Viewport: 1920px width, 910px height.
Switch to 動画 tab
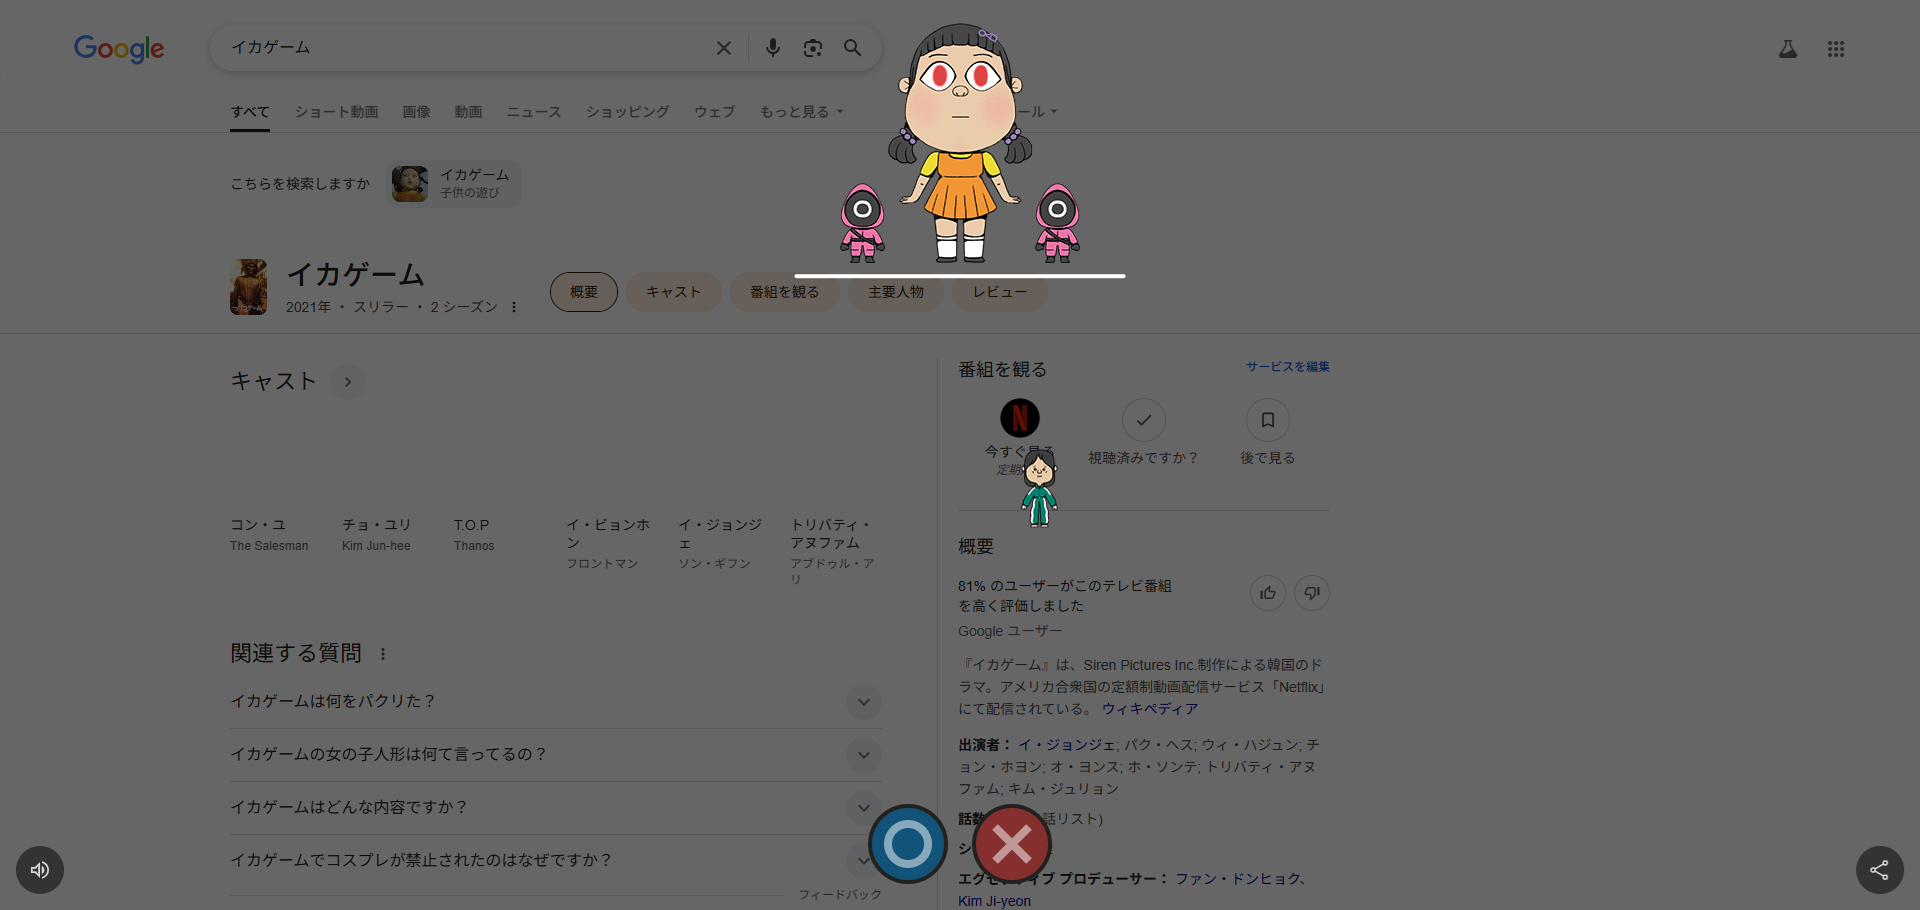click(469, 112)
